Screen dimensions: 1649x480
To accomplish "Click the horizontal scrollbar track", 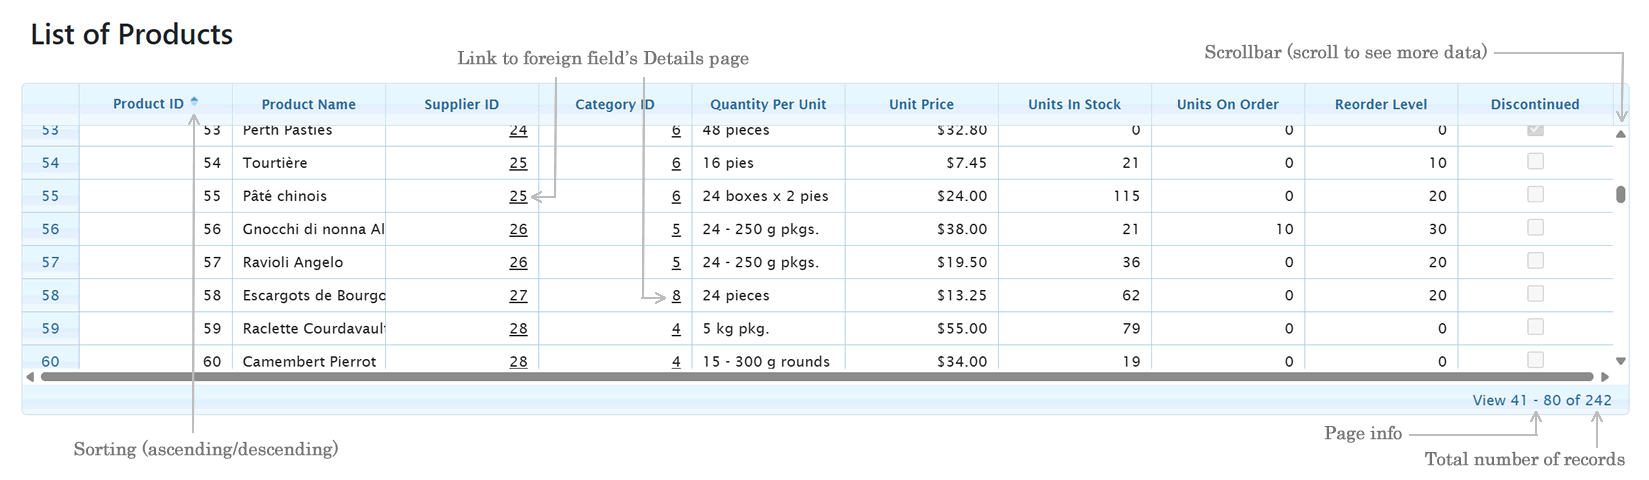I will (817, 377).
